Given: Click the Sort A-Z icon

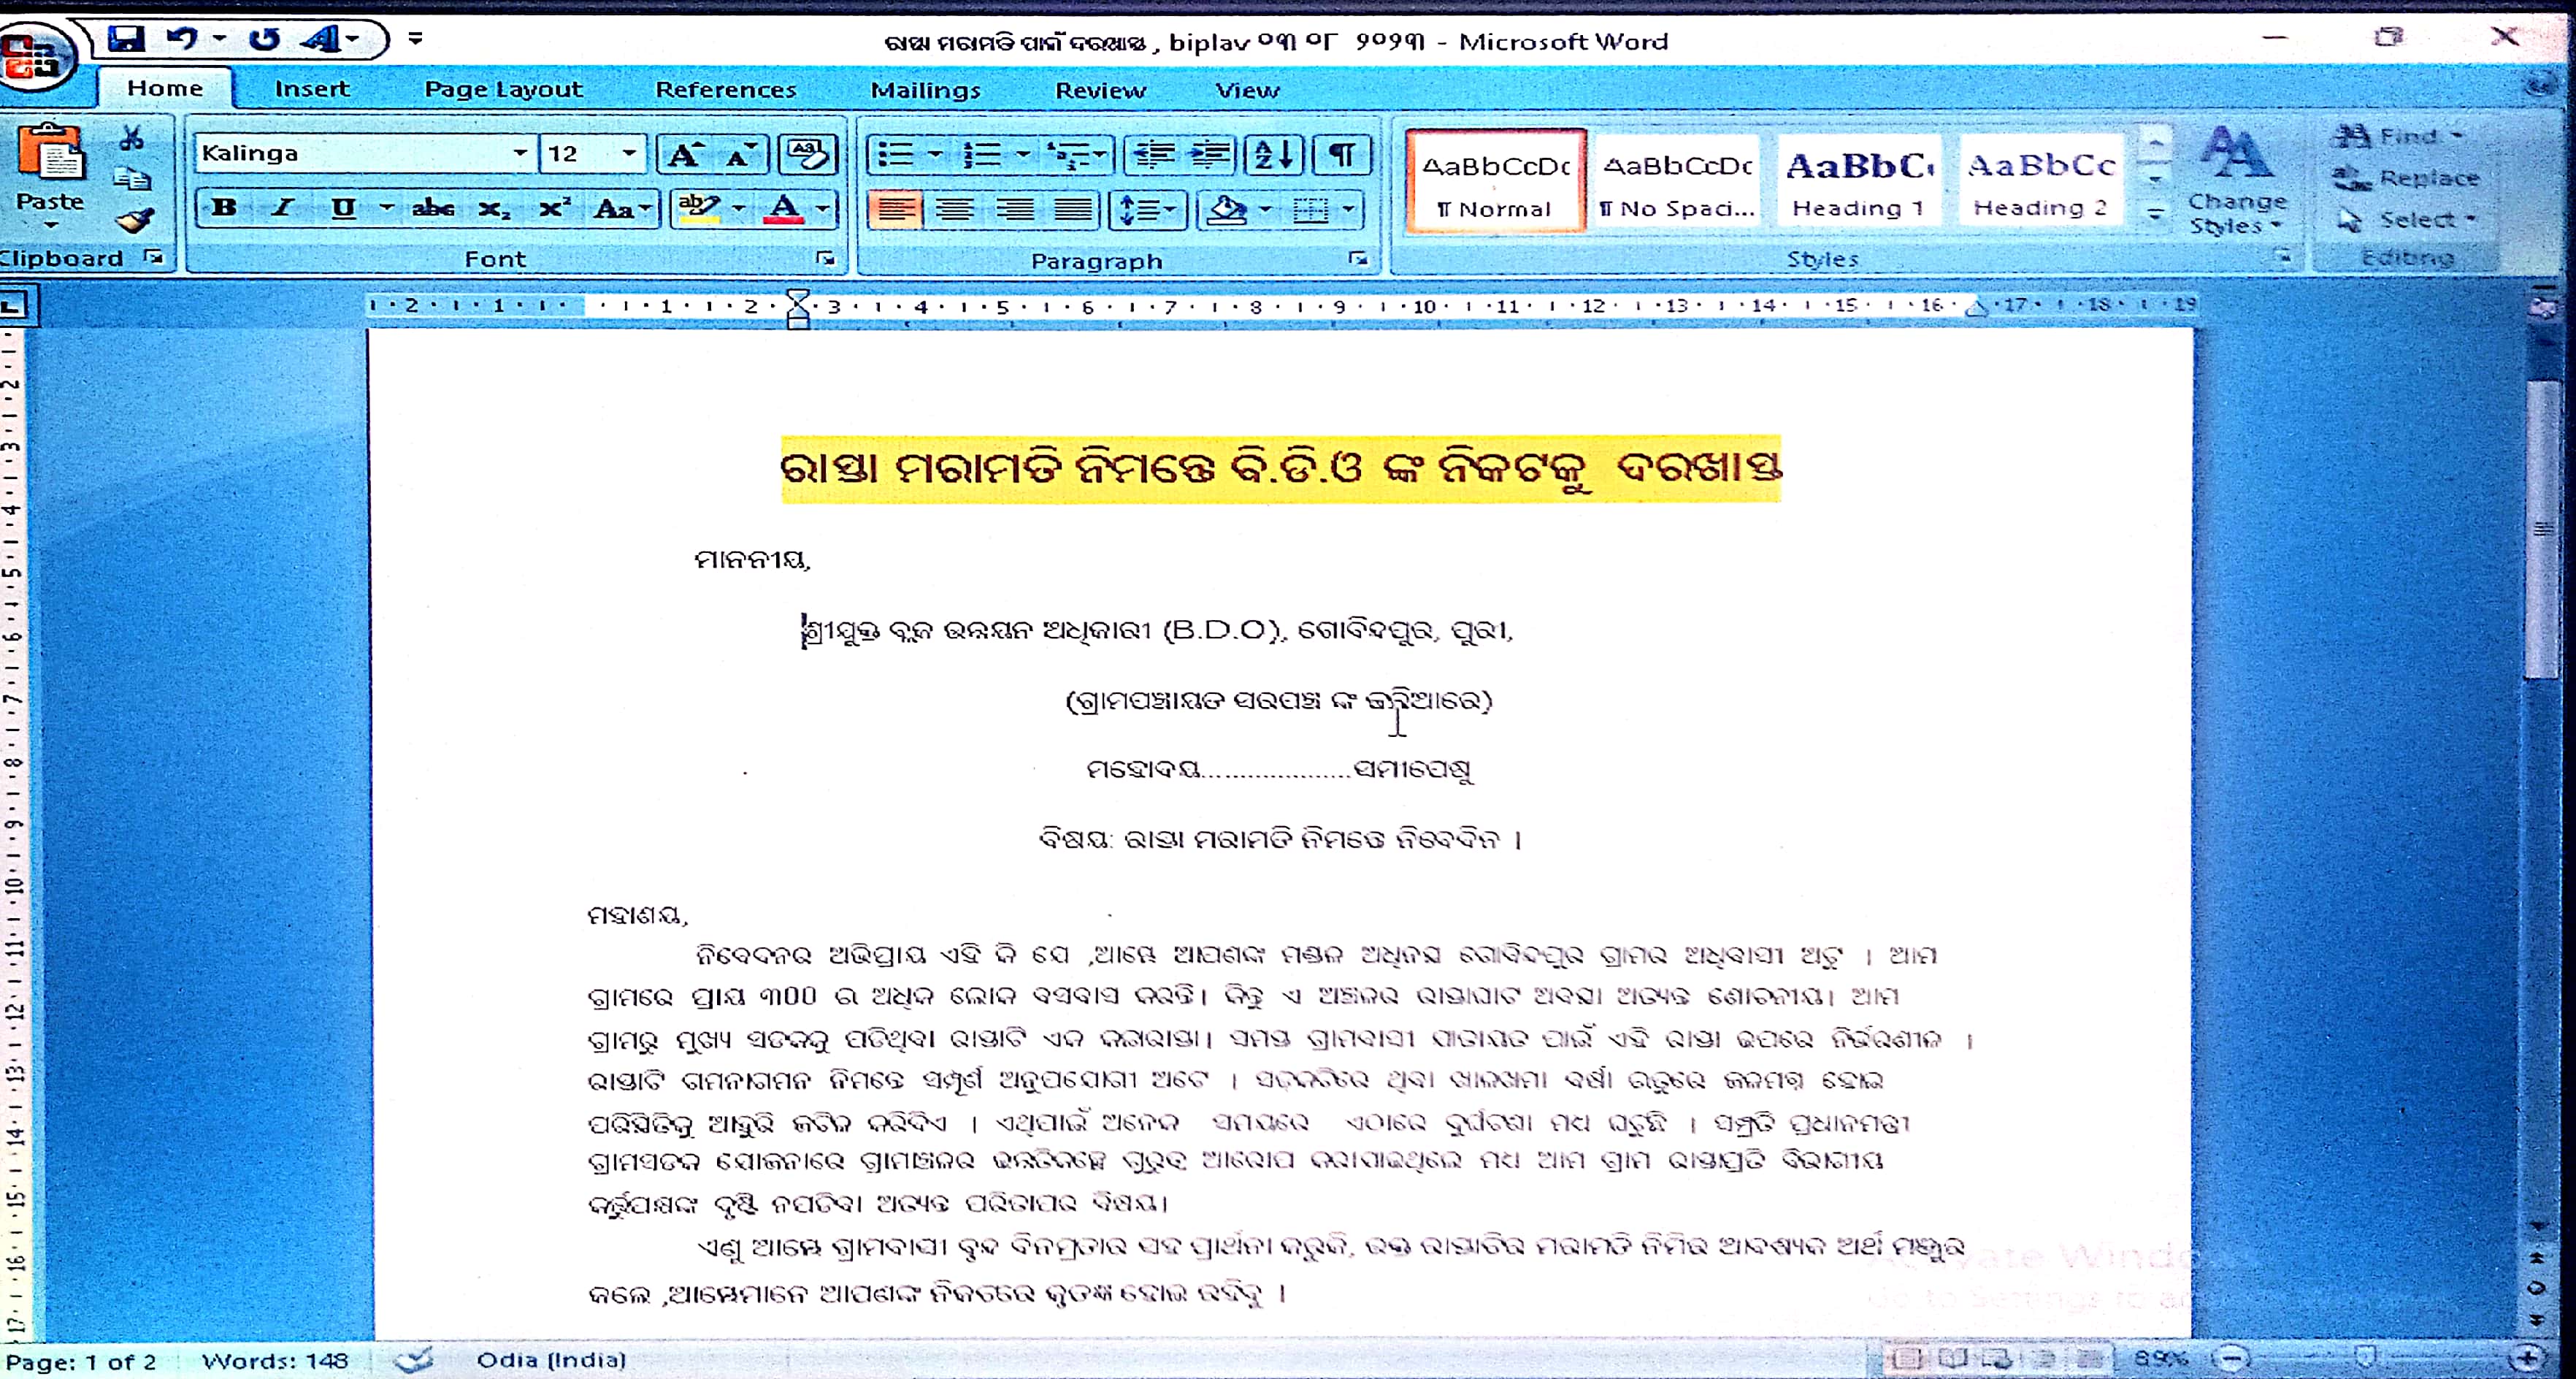Looking at the screenshot, I should click(1273, 155).
